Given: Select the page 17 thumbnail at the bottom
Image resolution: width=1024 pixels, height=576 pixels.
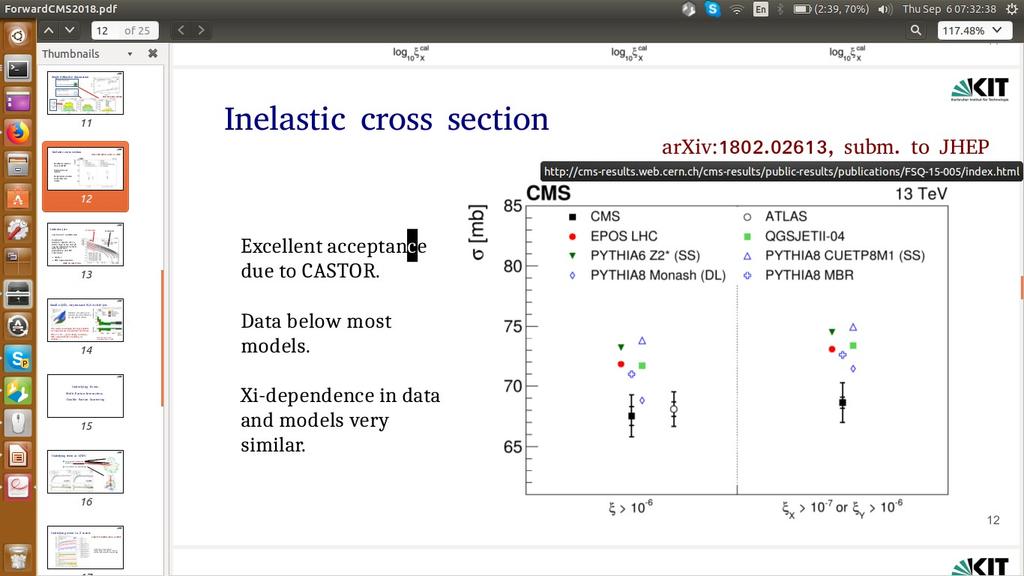Looking at the screenshot, I should pyautogui.click(x=86, y=548).
